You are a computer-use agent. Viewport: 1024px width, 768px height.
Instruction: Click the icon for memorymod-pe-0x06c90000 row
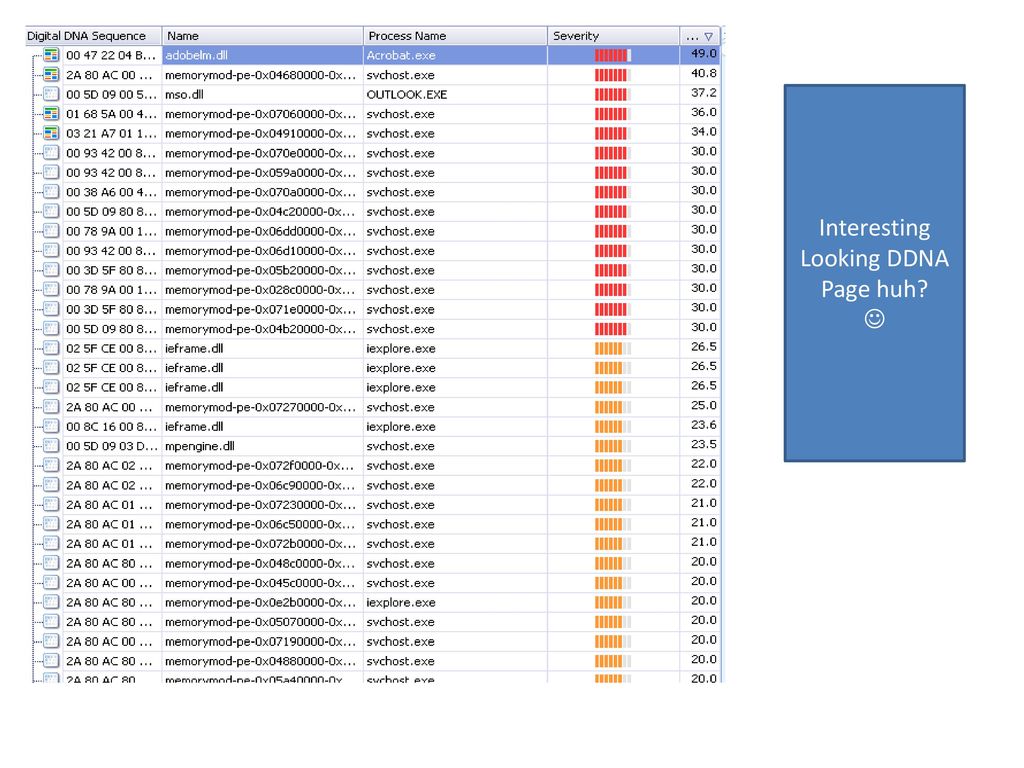point(51,485)
